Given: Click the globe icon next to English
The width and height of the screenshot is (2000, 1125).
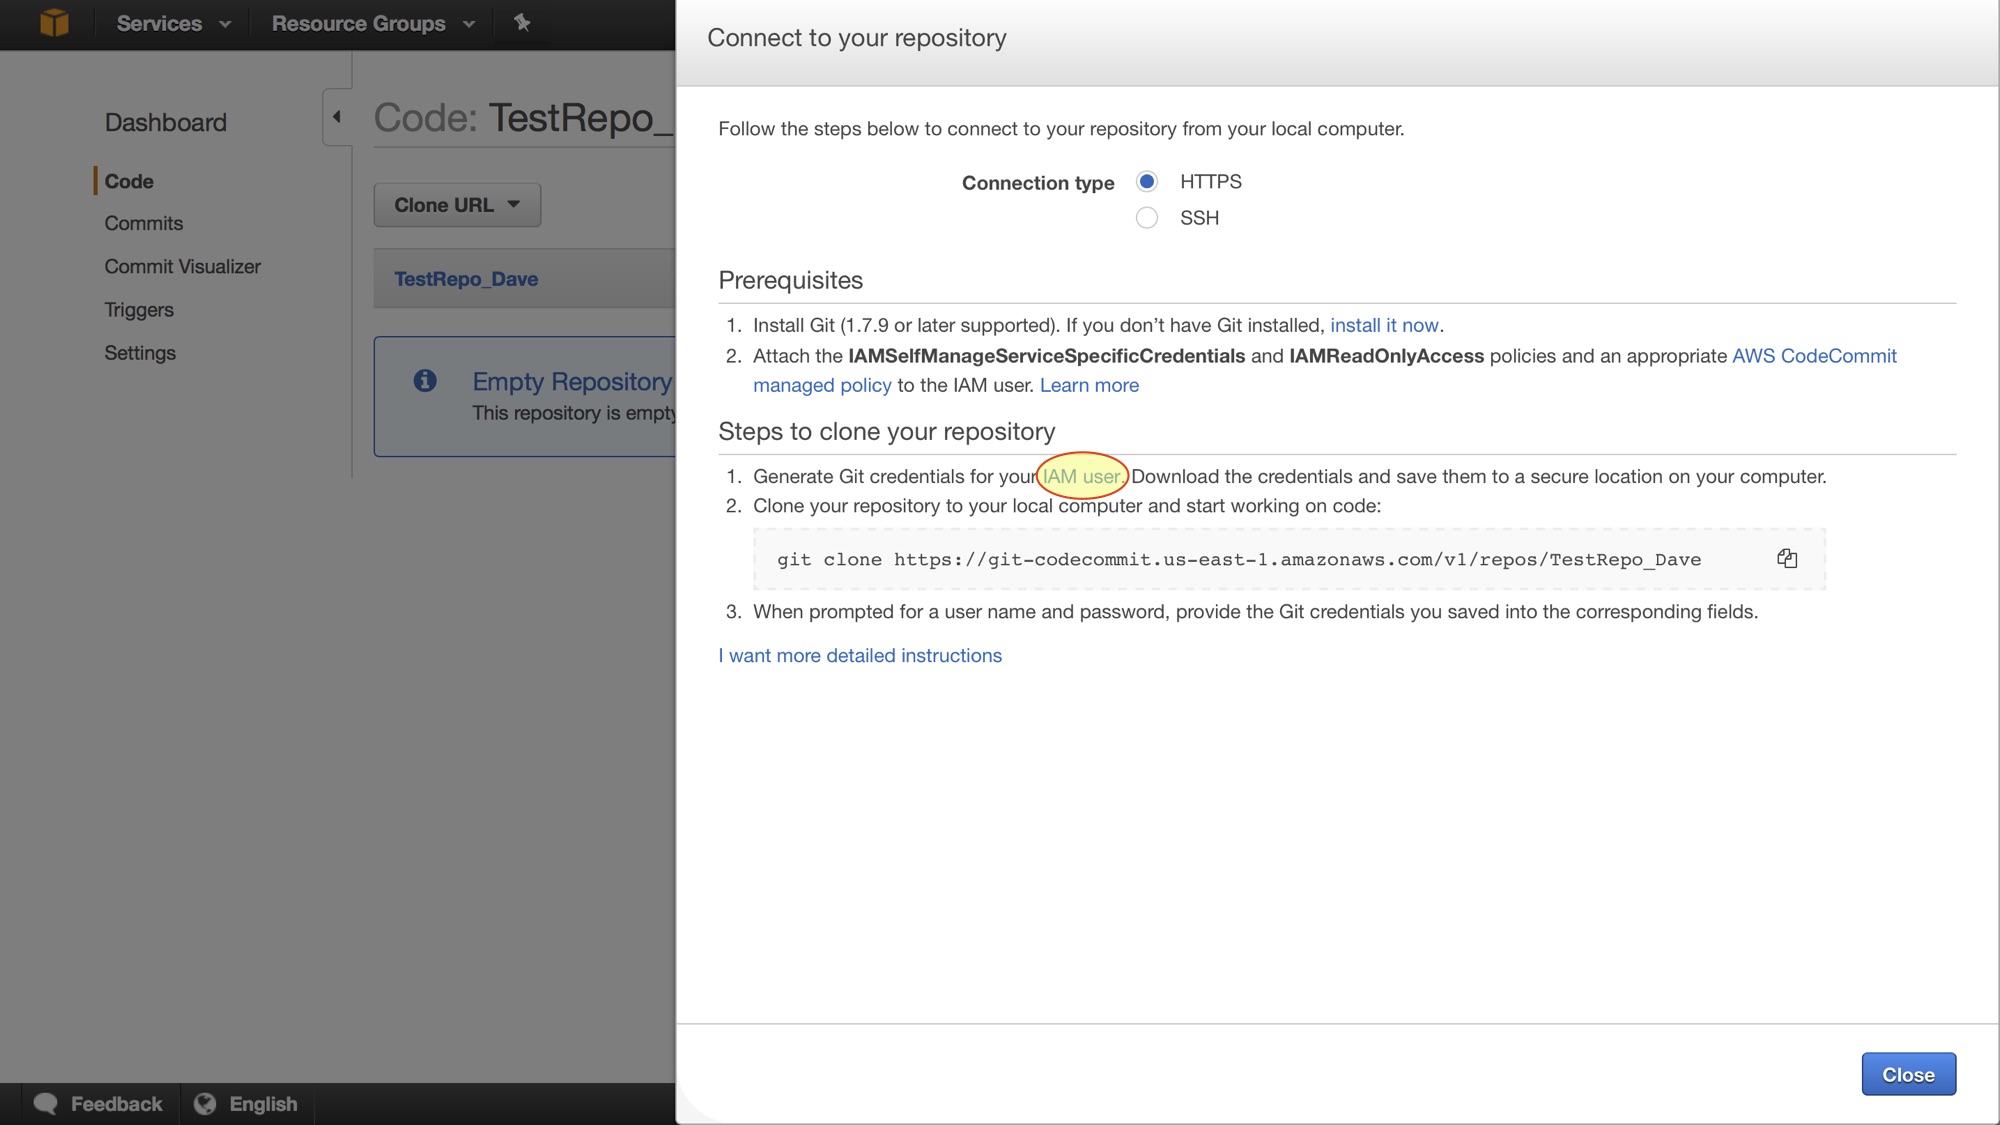Looking at the screenshot, I should point(205,1103).
